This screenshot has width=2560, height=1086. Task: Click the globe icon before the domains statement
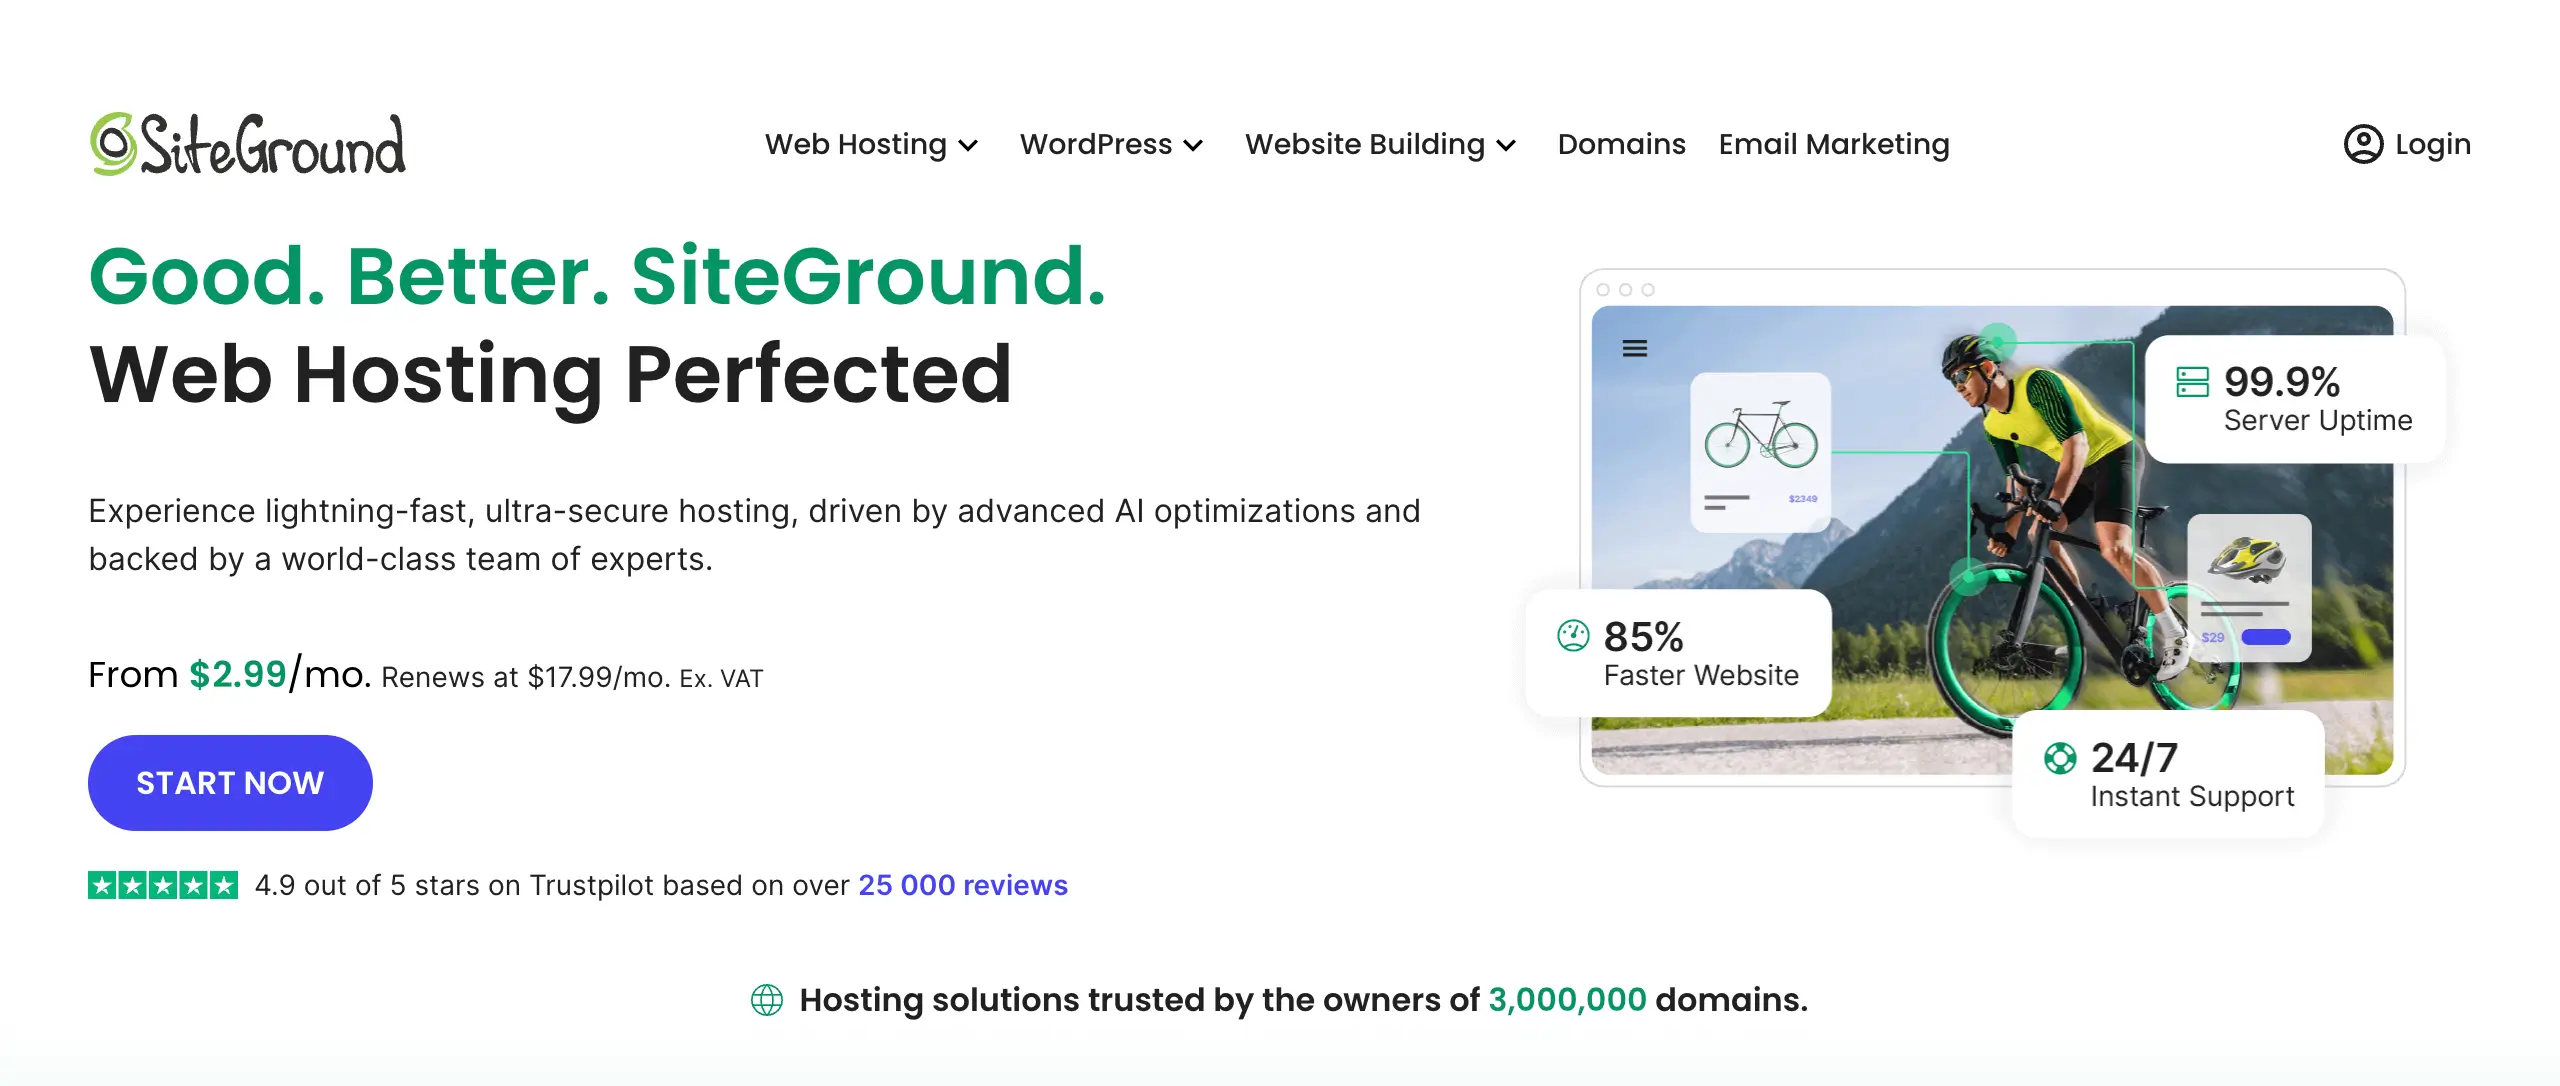767,999
